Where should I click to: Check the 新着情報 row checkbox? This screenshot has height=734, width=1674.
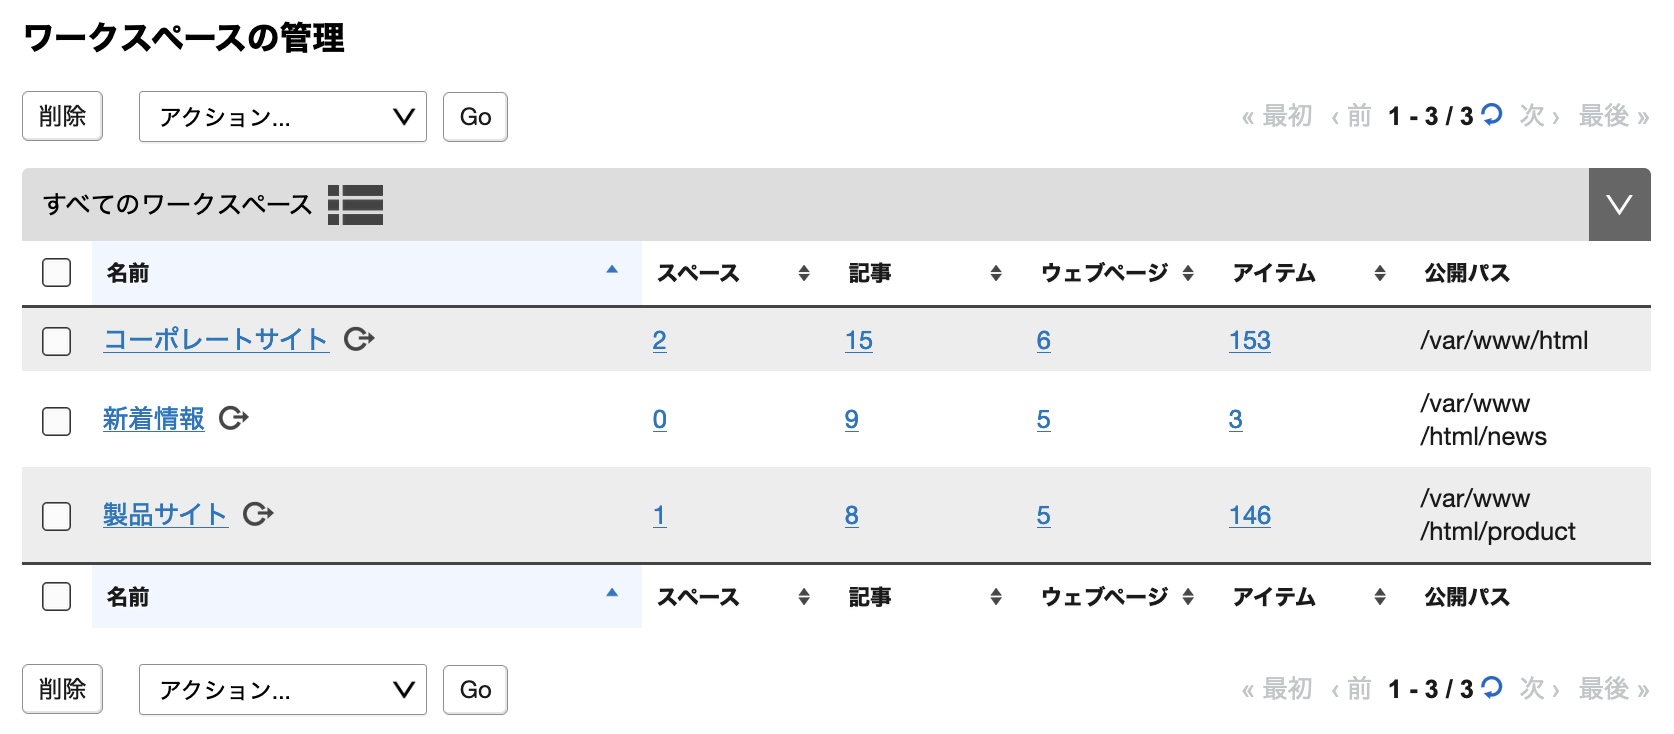pos(57,421)
